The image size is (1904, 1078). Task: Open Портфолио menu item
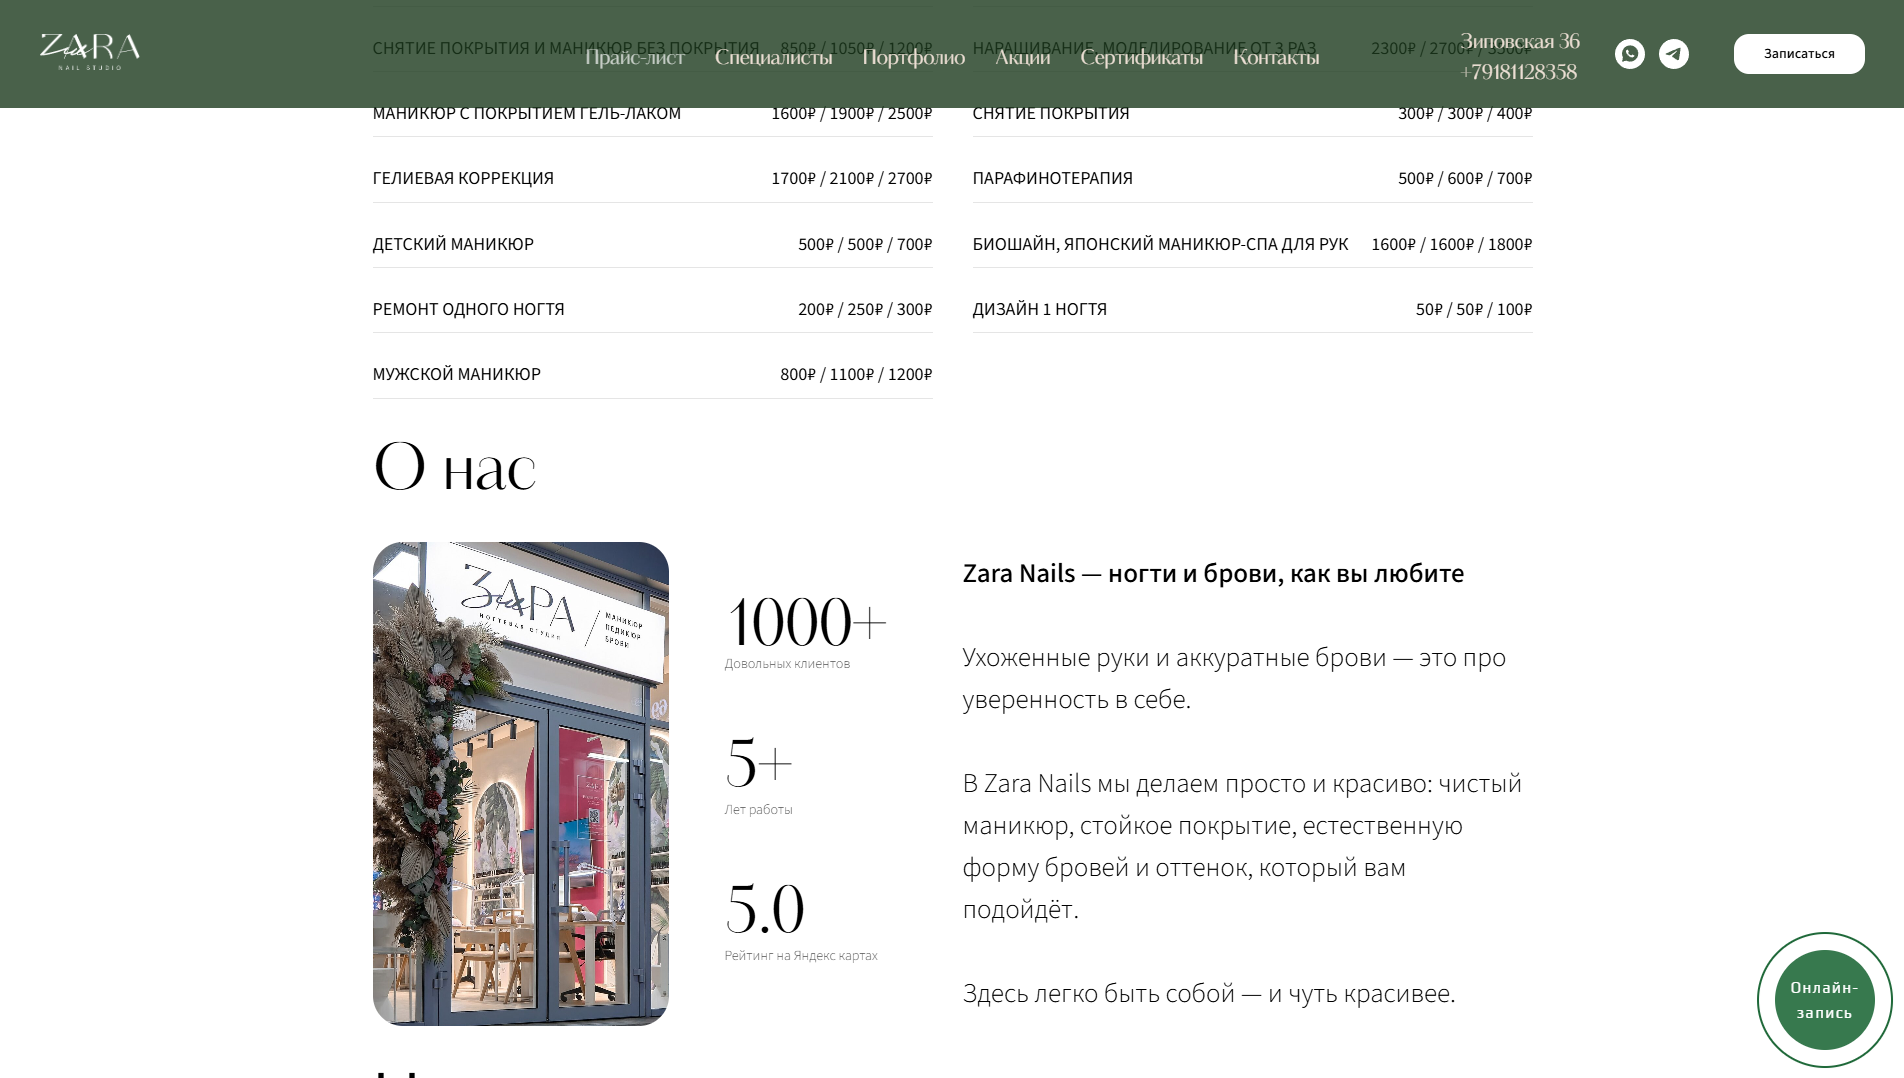(913, 57)
